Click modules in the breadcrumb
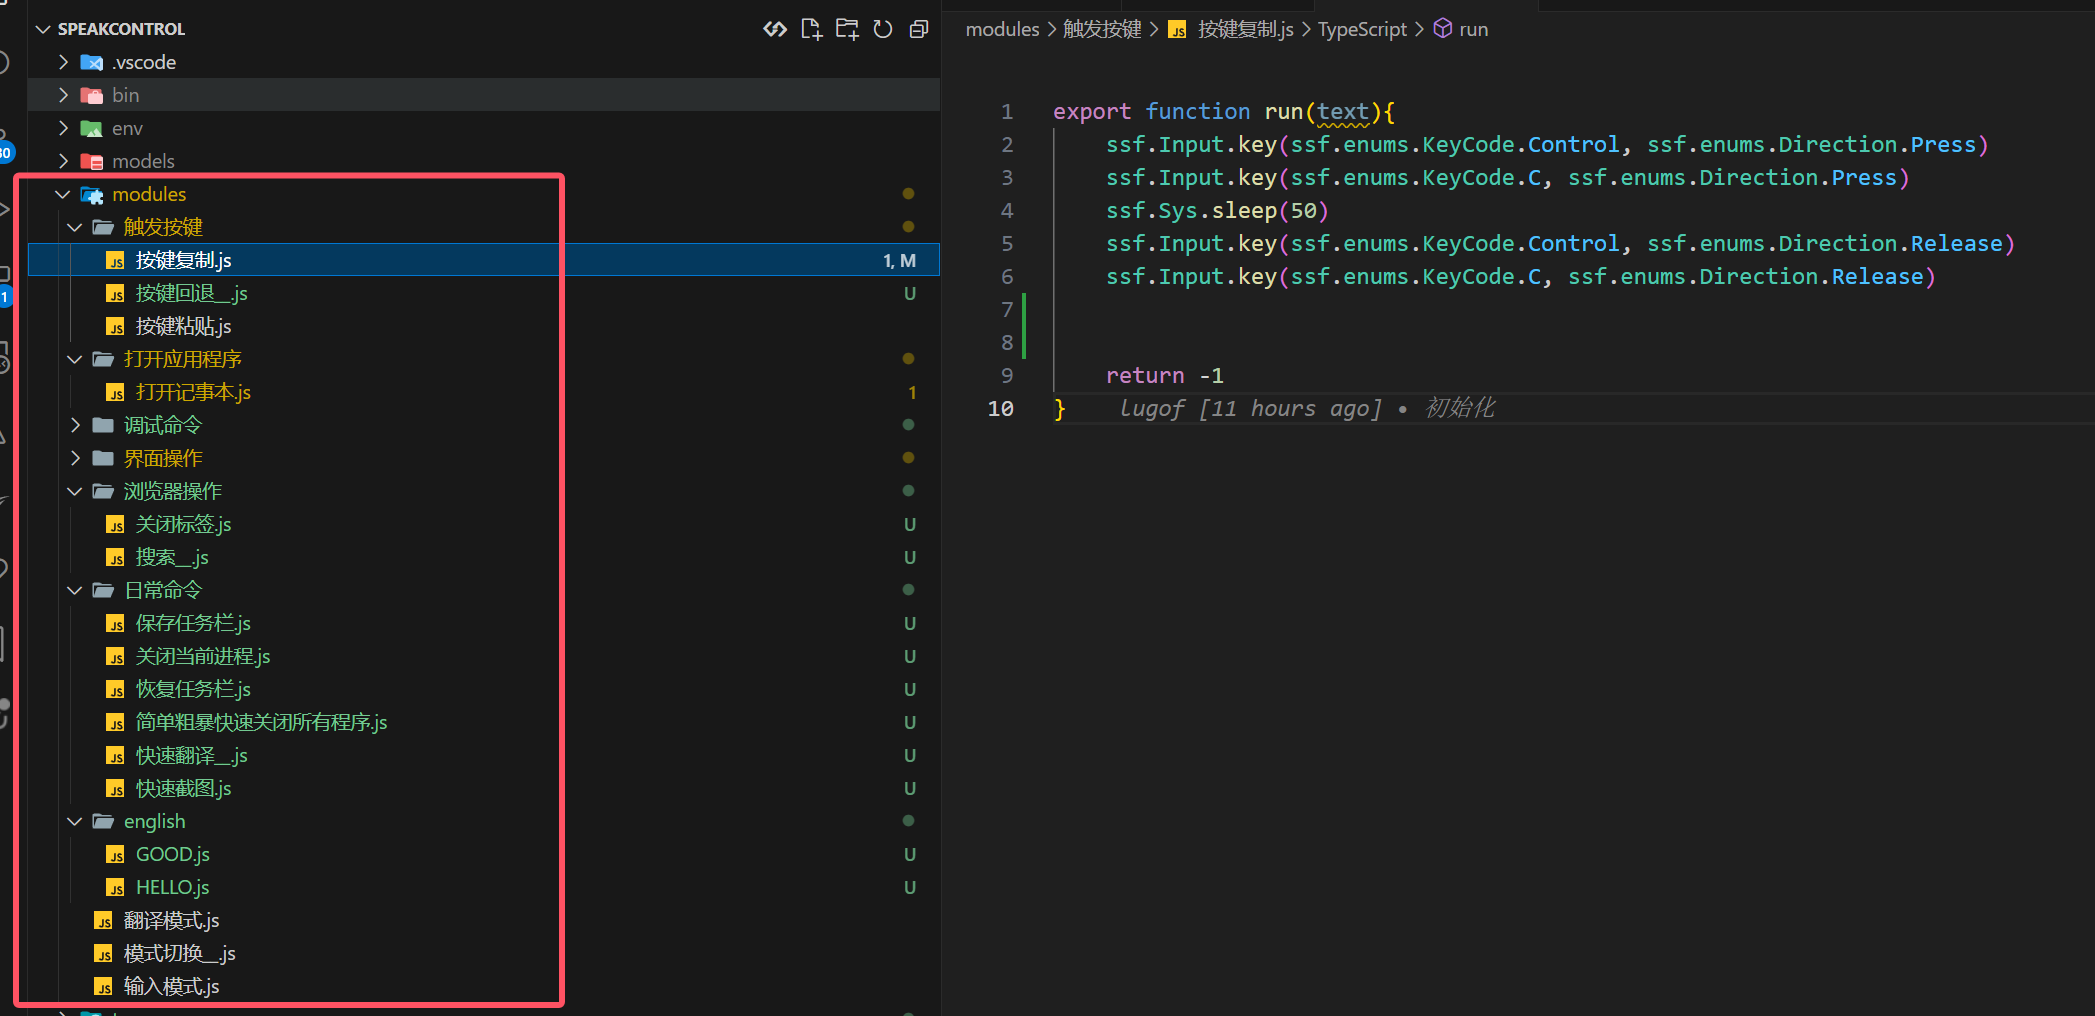The width and height of the screenshot is (2095, 1016). [1002, 29]
